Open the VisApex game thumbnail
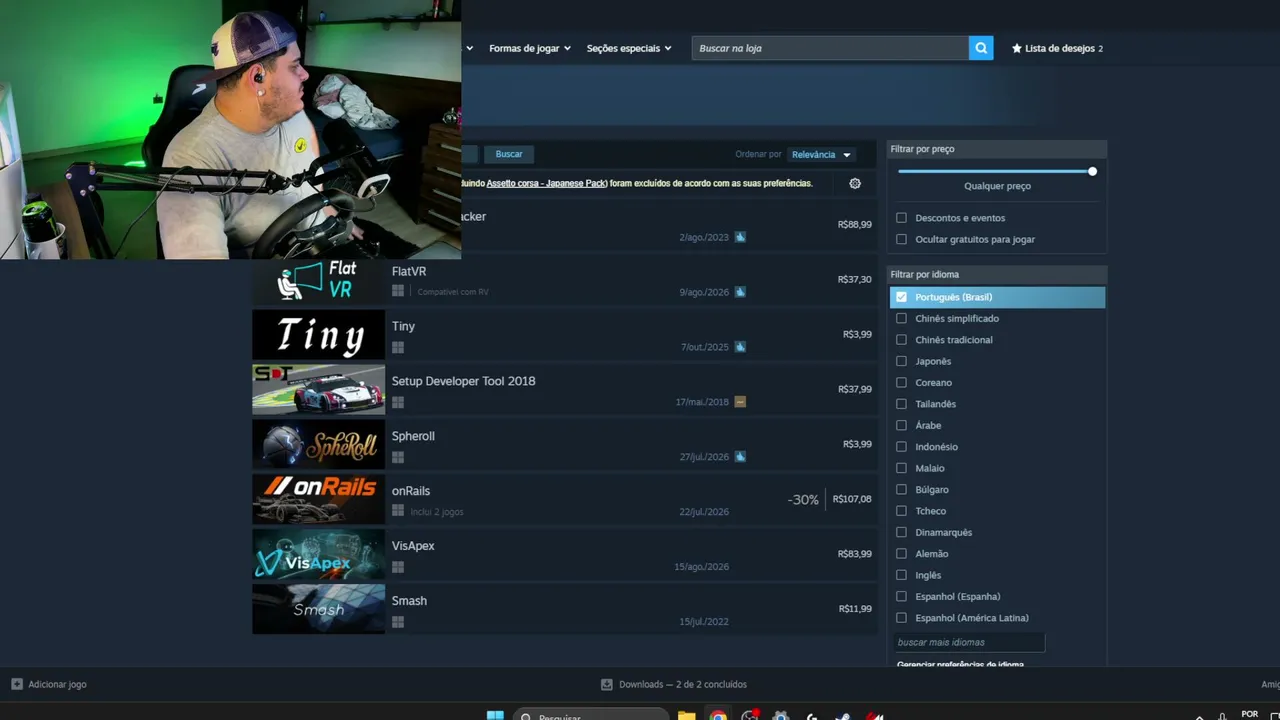This screenshot has height=720, width=1280. click(x=318, y=554)
